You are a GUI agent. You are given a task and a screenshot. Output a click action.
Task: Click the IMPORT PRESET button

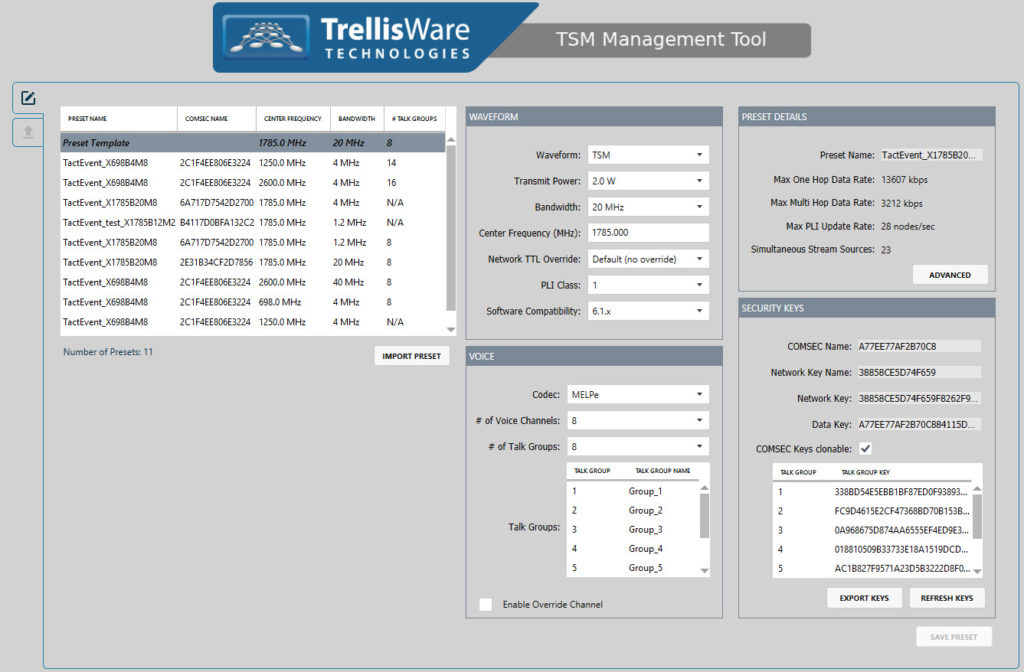[x=411, y=355]
